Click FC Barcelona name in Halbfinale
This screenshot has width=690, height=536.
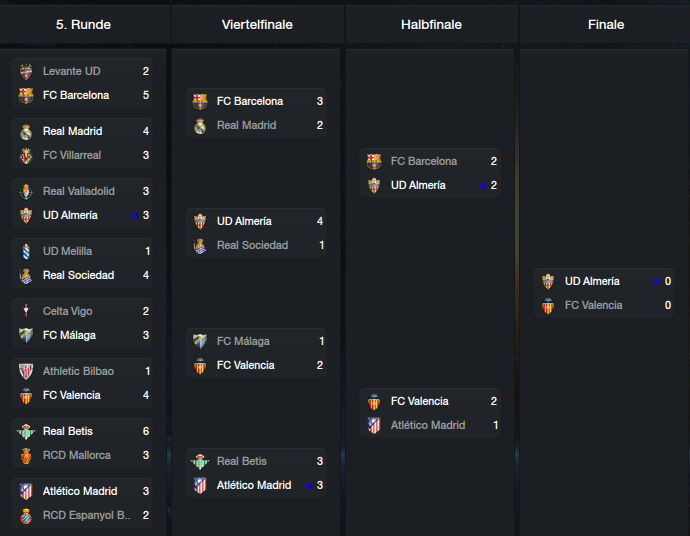pos(424,162)
